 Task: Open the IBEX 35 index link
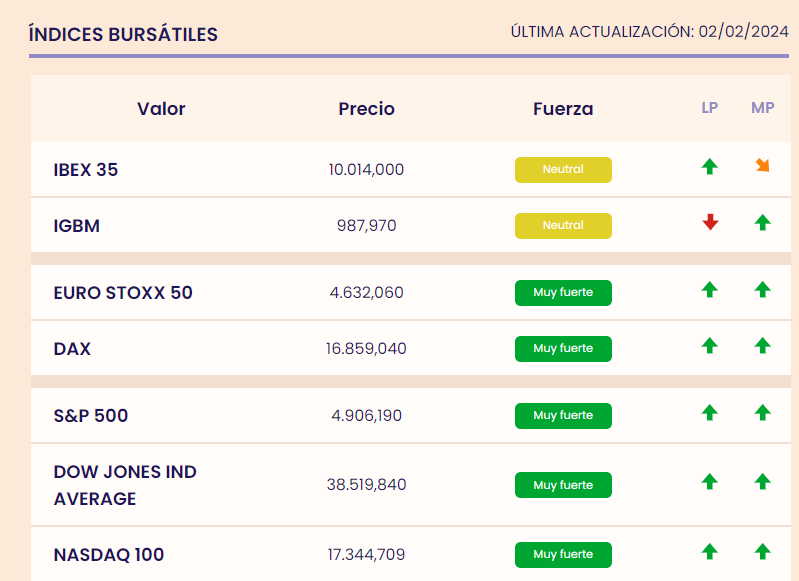click(x=86, y=170)
